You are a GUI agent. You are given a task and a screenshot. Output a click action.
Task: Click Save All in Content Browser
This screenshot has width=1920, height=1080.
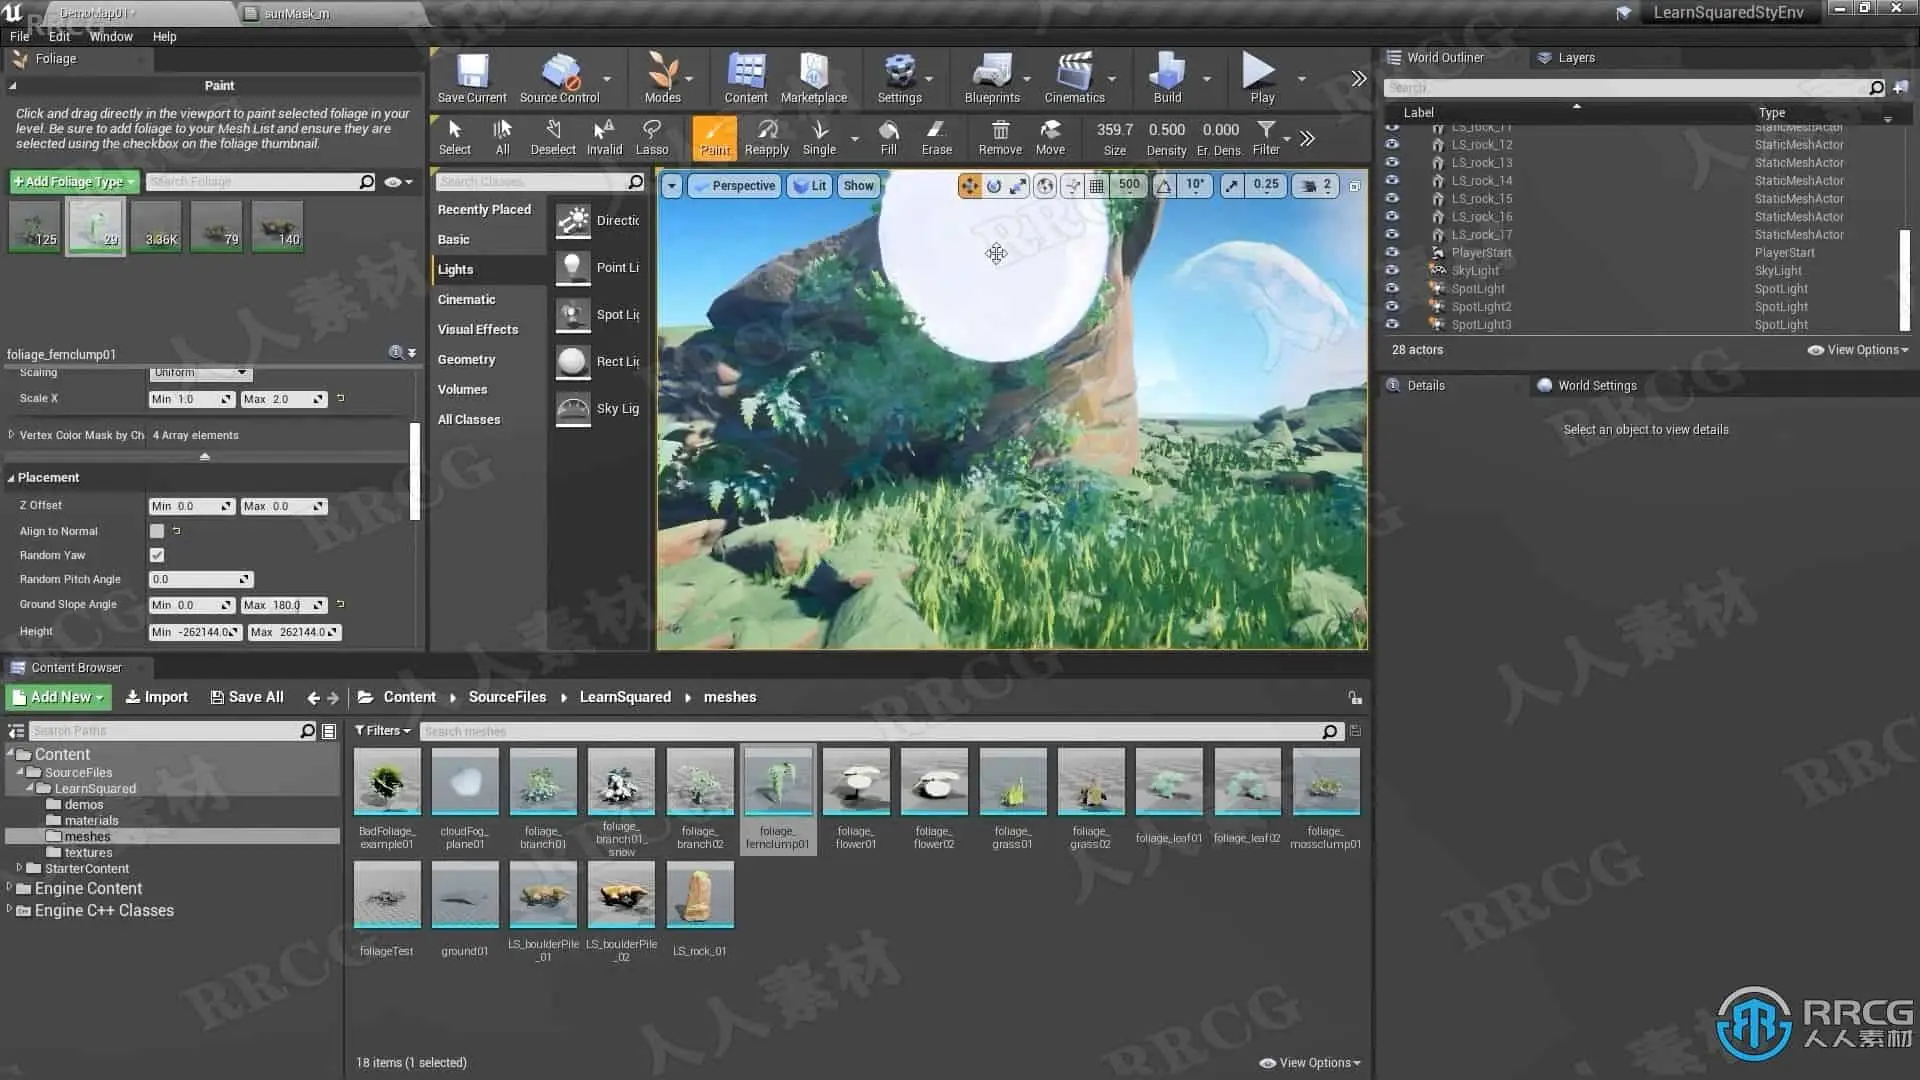coord(247,697)
